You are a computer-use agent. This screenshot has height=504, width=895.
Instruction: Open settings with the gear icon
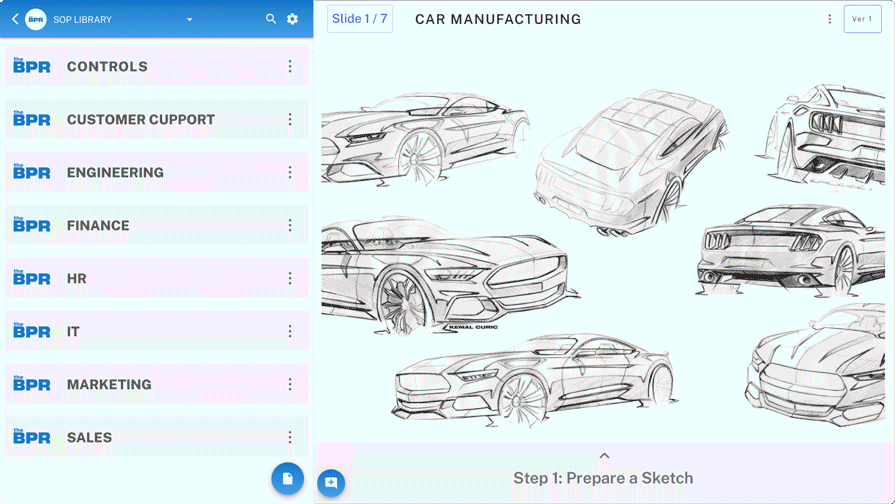pos(292,19)
